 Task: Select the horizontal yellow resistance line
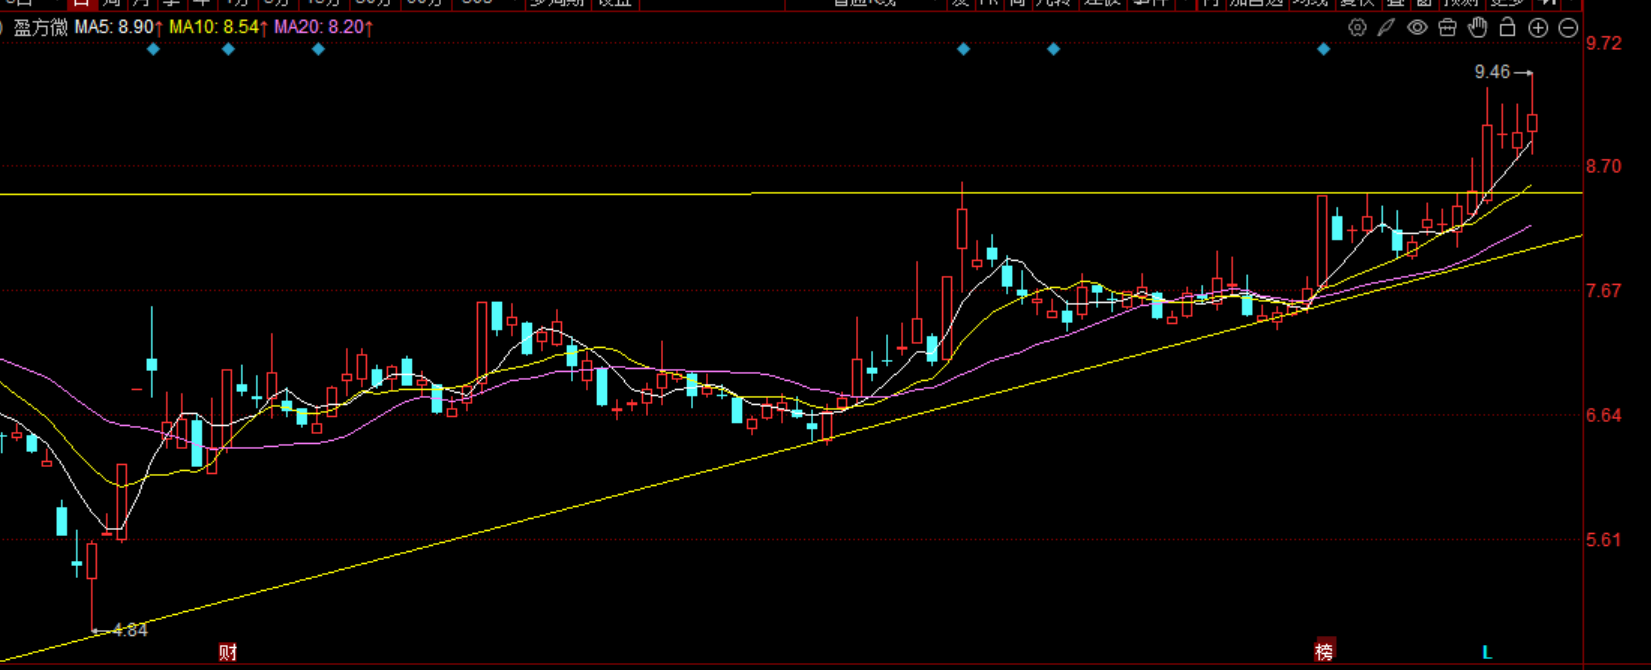pyautogui.click(x=790, y=193)
